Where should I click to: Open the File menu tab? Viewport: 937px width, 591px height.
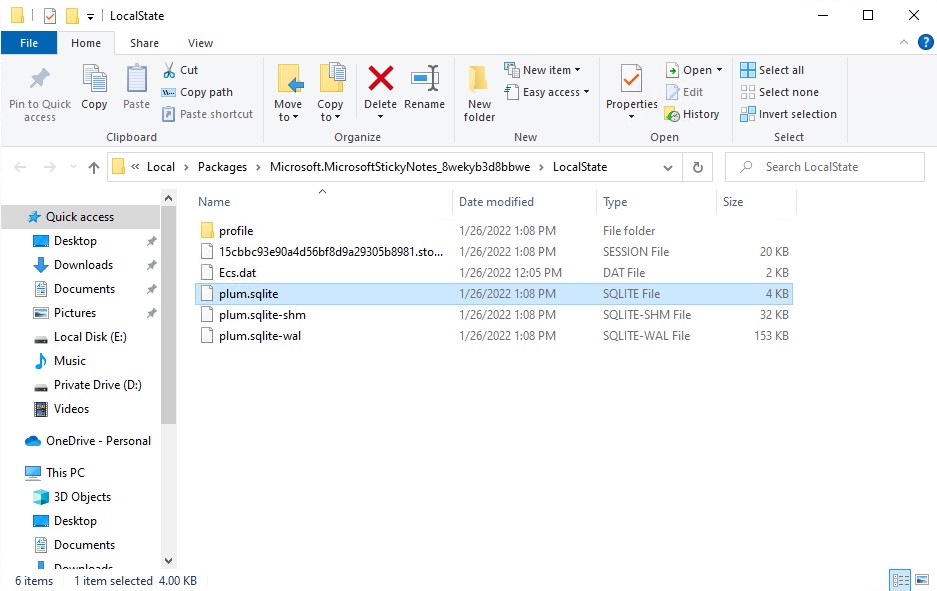29,43
